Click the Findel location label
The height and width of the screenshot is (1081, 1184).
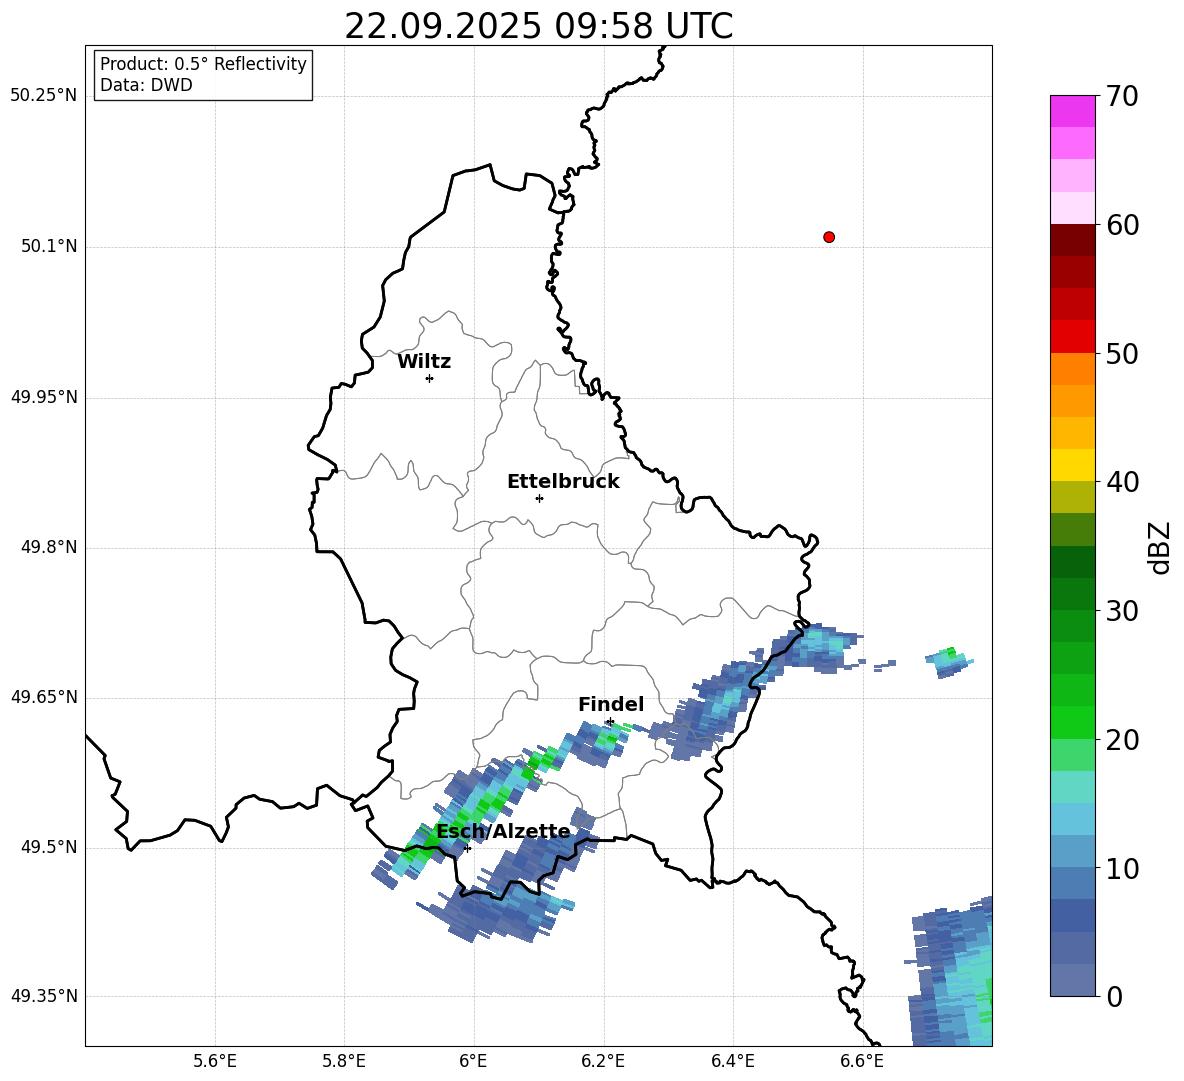611,704
